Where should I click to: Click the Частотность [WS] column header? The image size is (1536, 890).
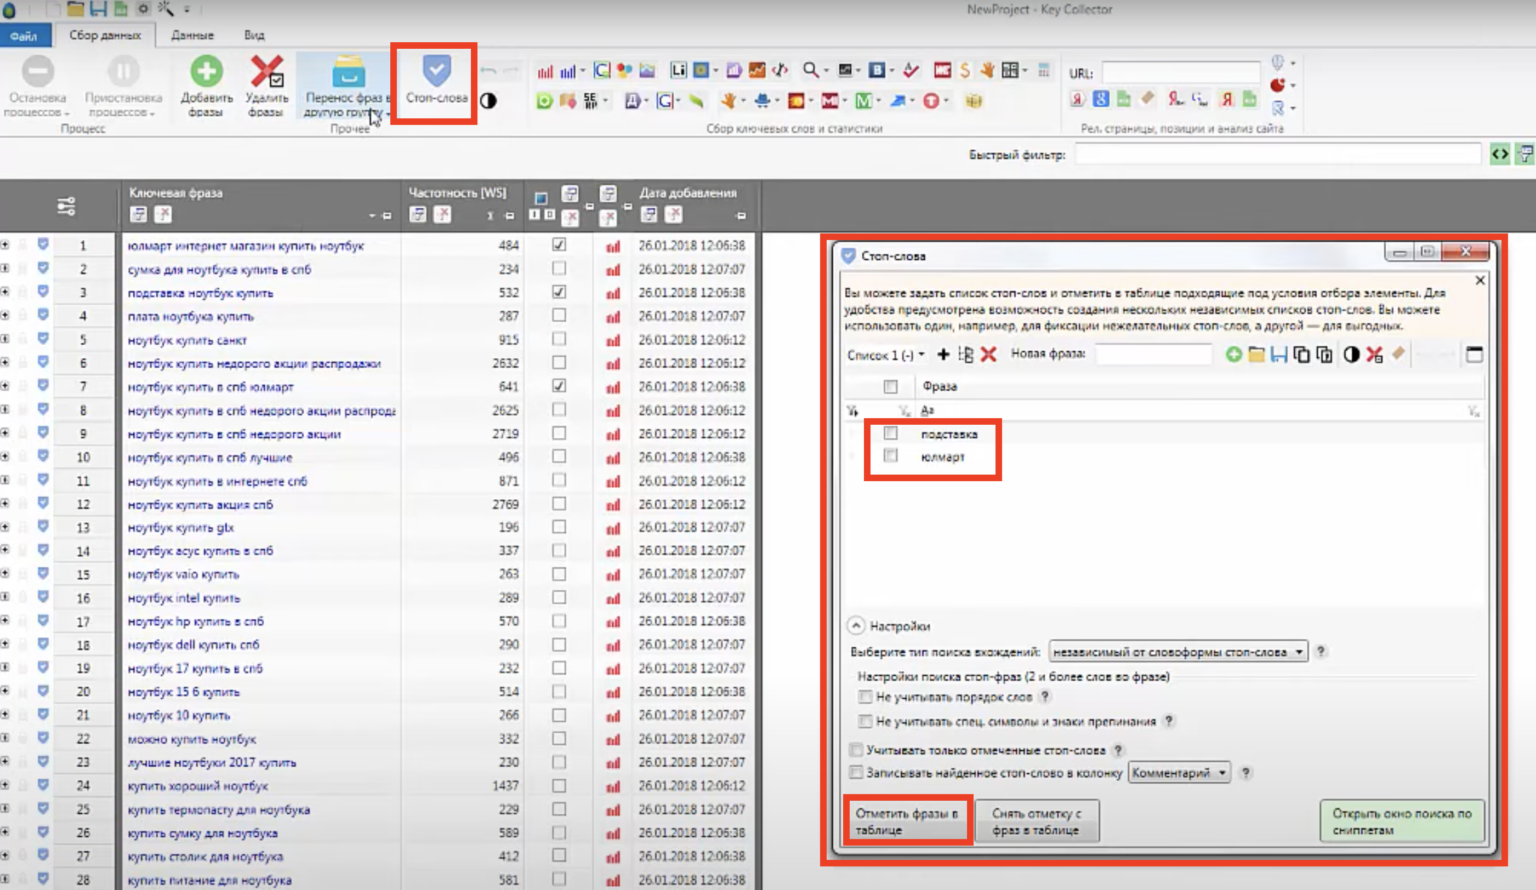pyautogui.click(x=458, y=192)
